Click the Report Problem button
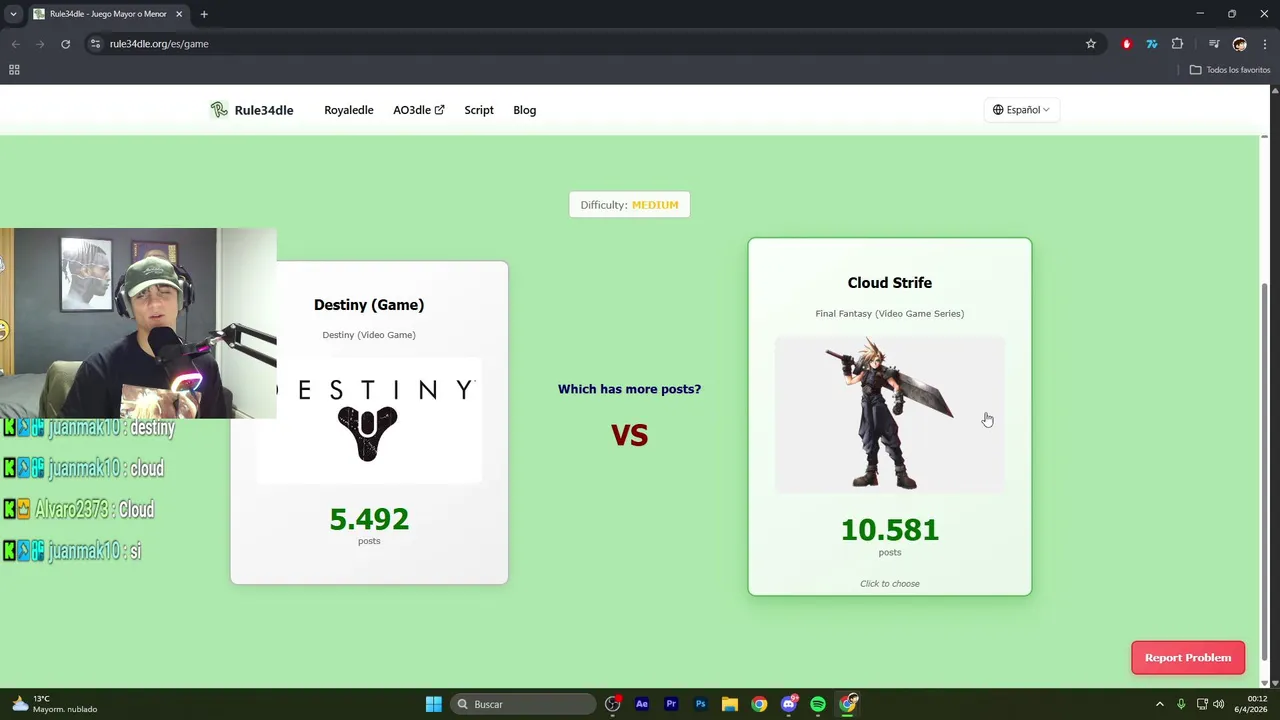This screenshot has width=1280, height=720. pyautogui.click(x=1188, y=658)
